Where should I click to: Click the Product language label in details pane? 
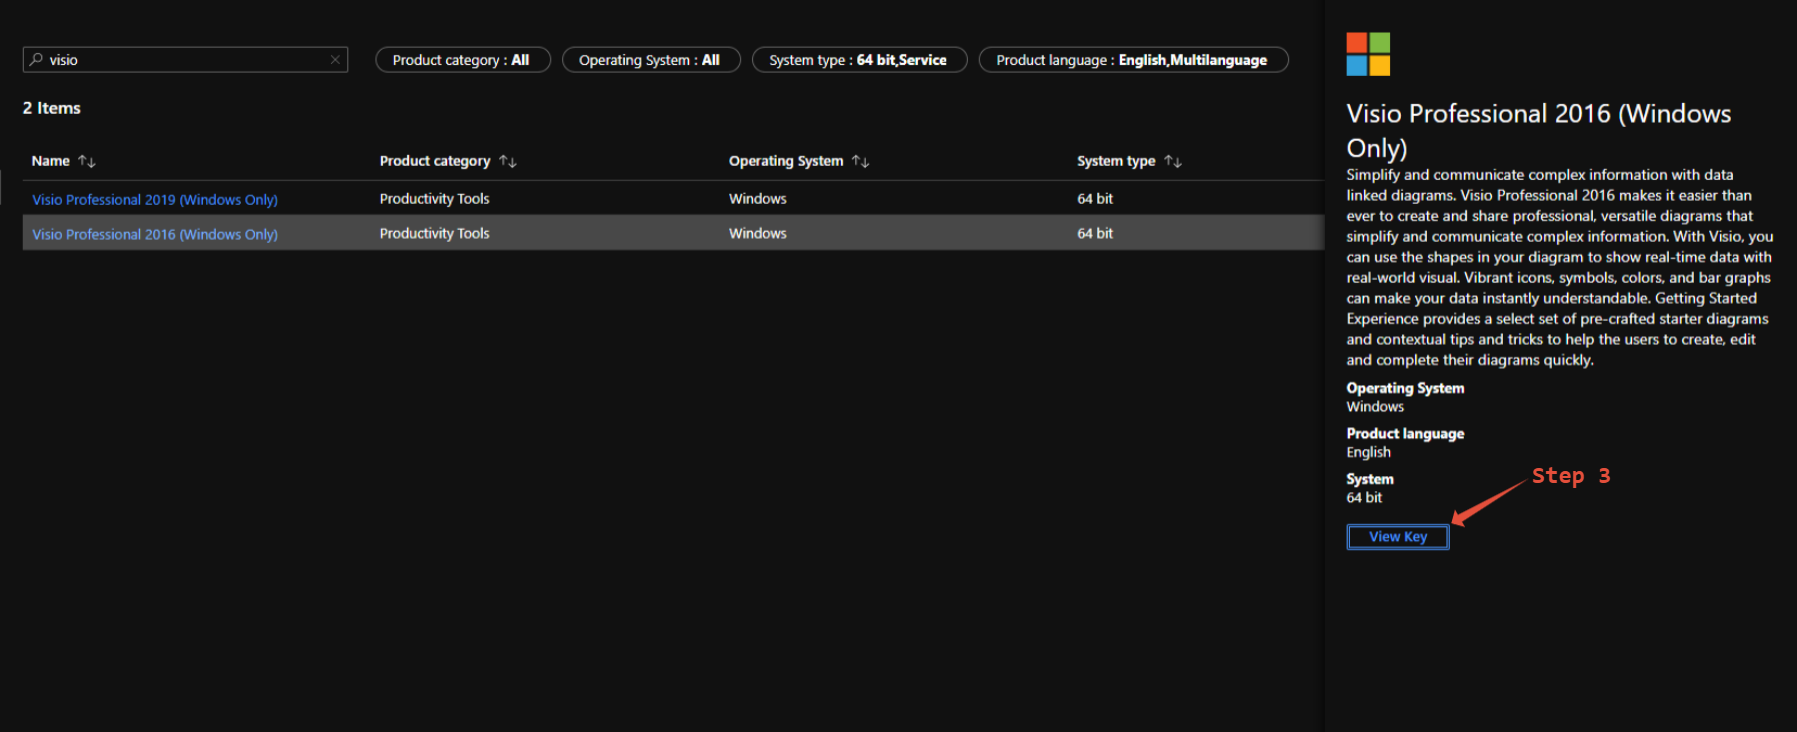coord(1405,434)
